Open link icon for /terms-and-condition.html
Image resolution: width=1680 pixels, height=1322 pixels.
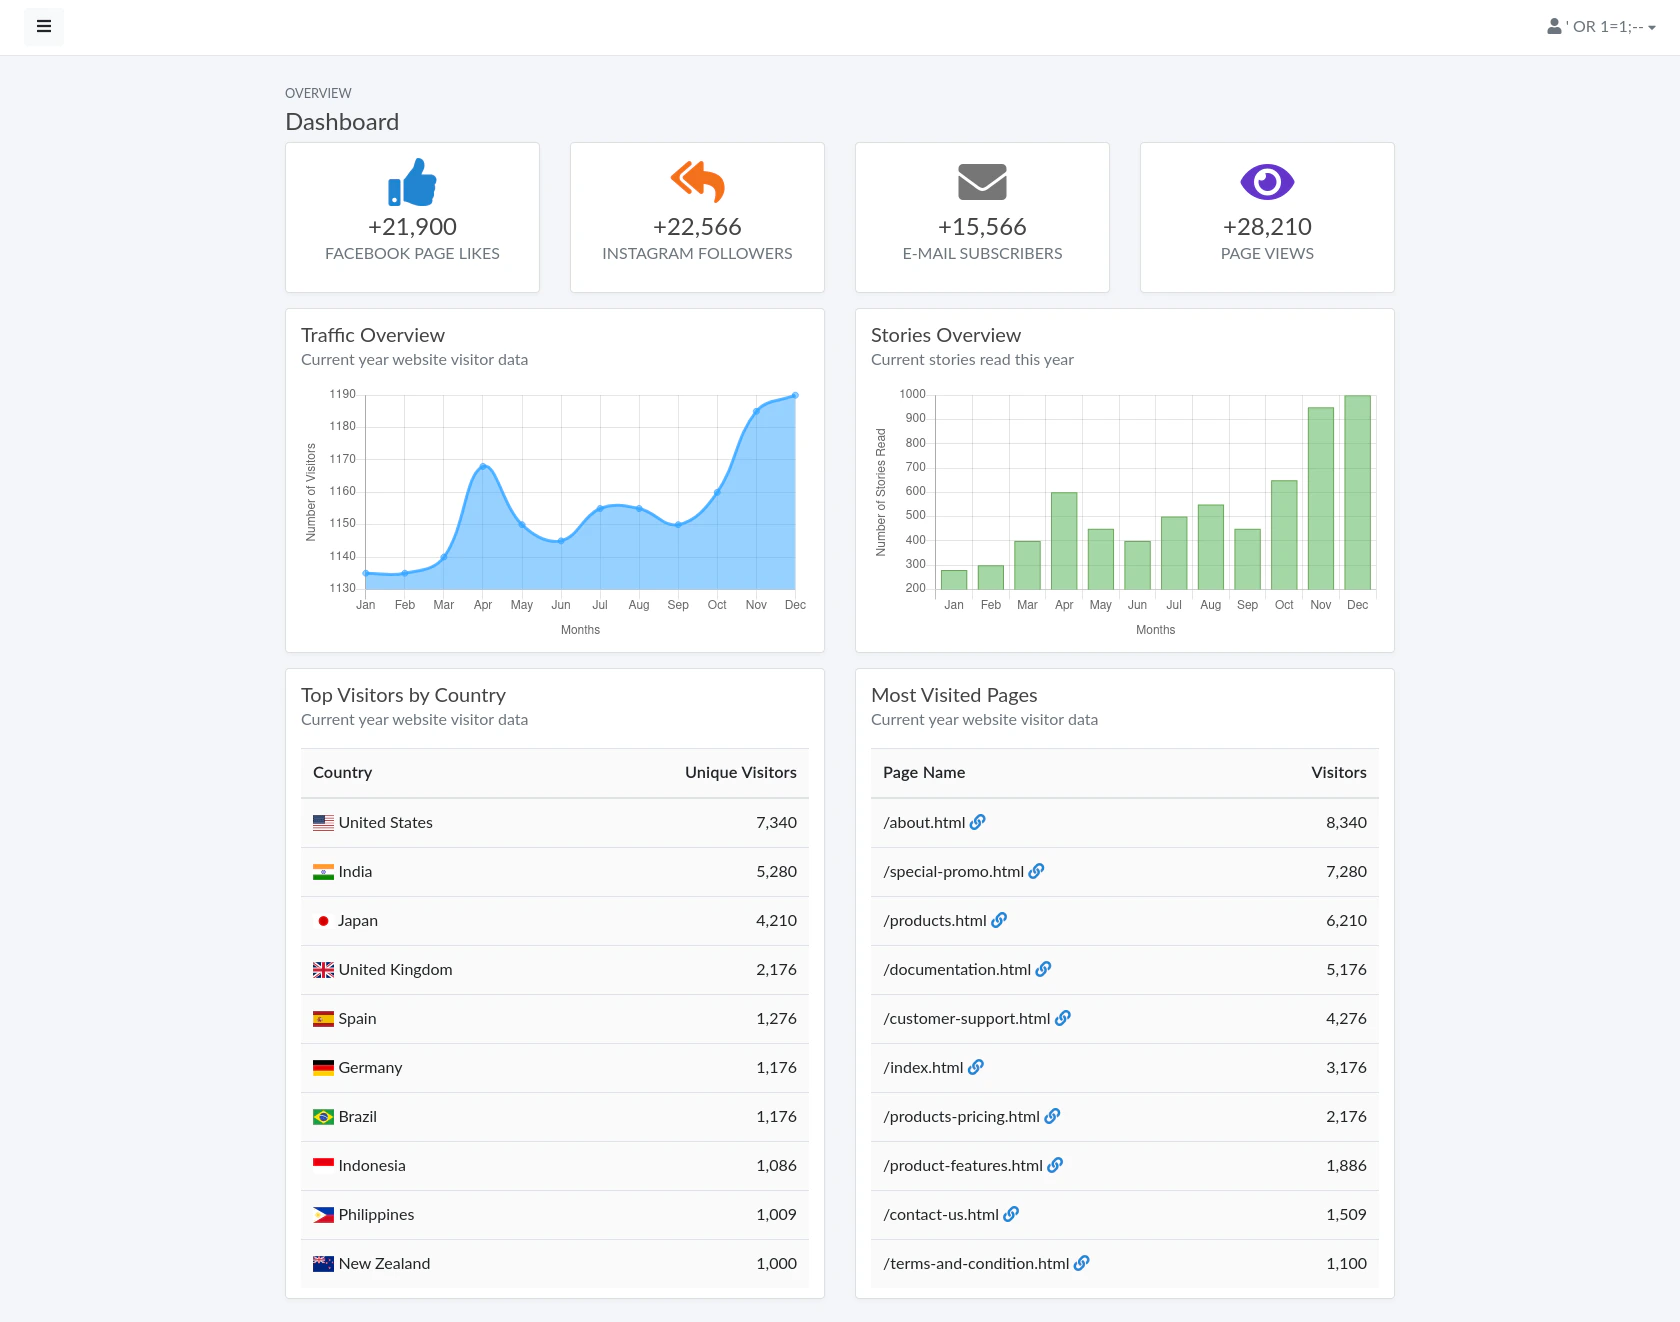1082,1263
